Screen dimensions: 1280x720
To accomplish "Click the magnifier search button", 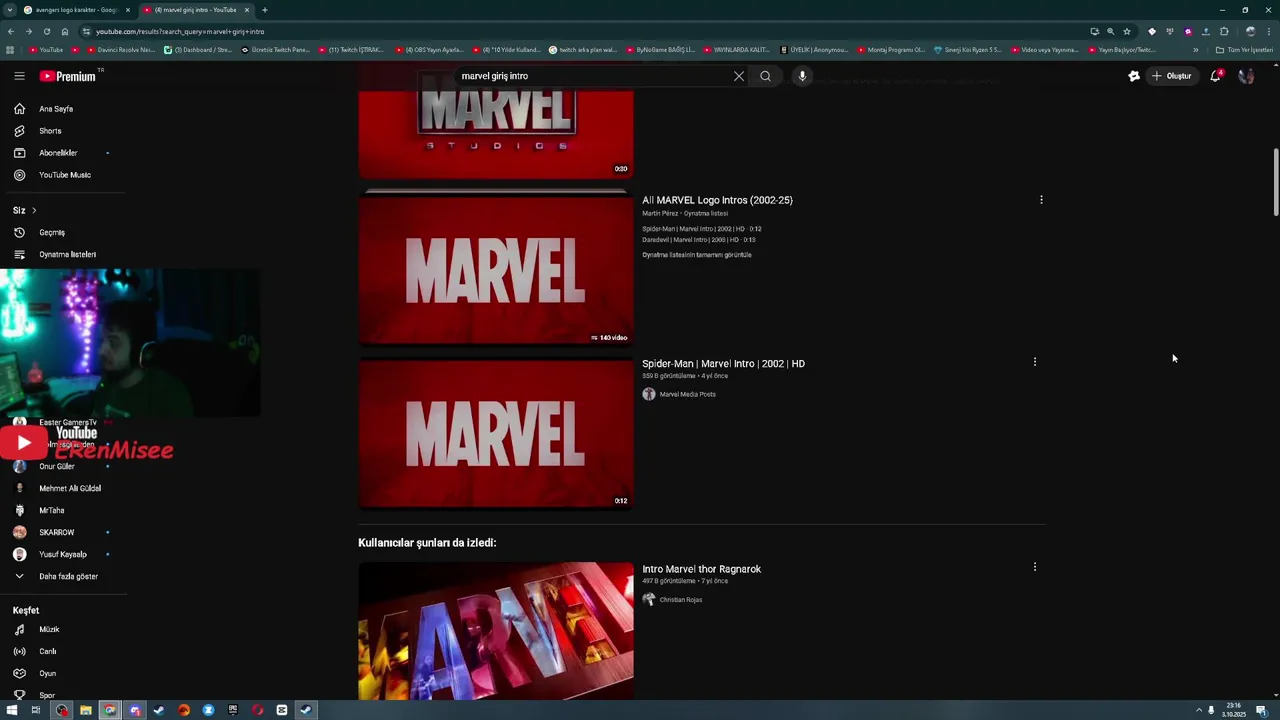I will point(765,76).
